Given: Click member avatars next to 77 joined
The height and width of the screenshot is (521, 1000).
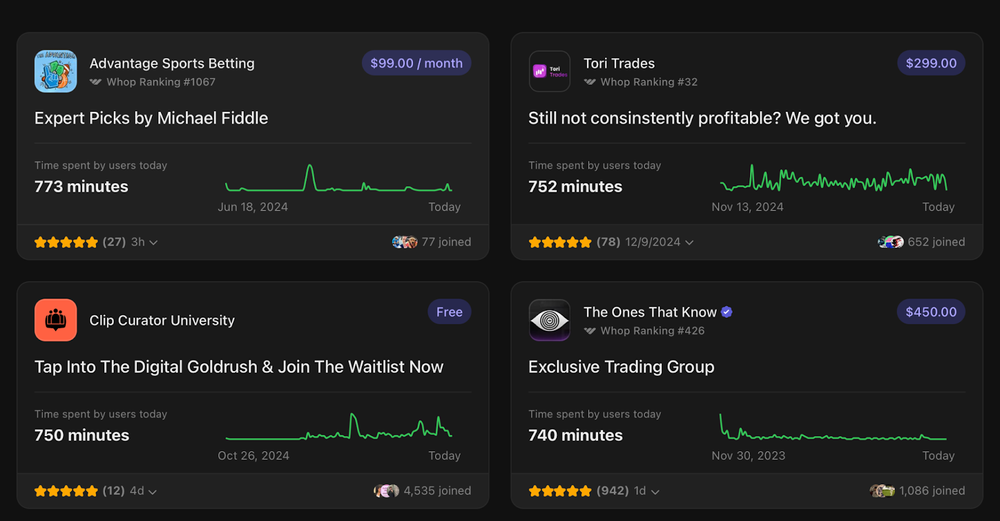Looking at the screenshot, I should coord(405,242).
